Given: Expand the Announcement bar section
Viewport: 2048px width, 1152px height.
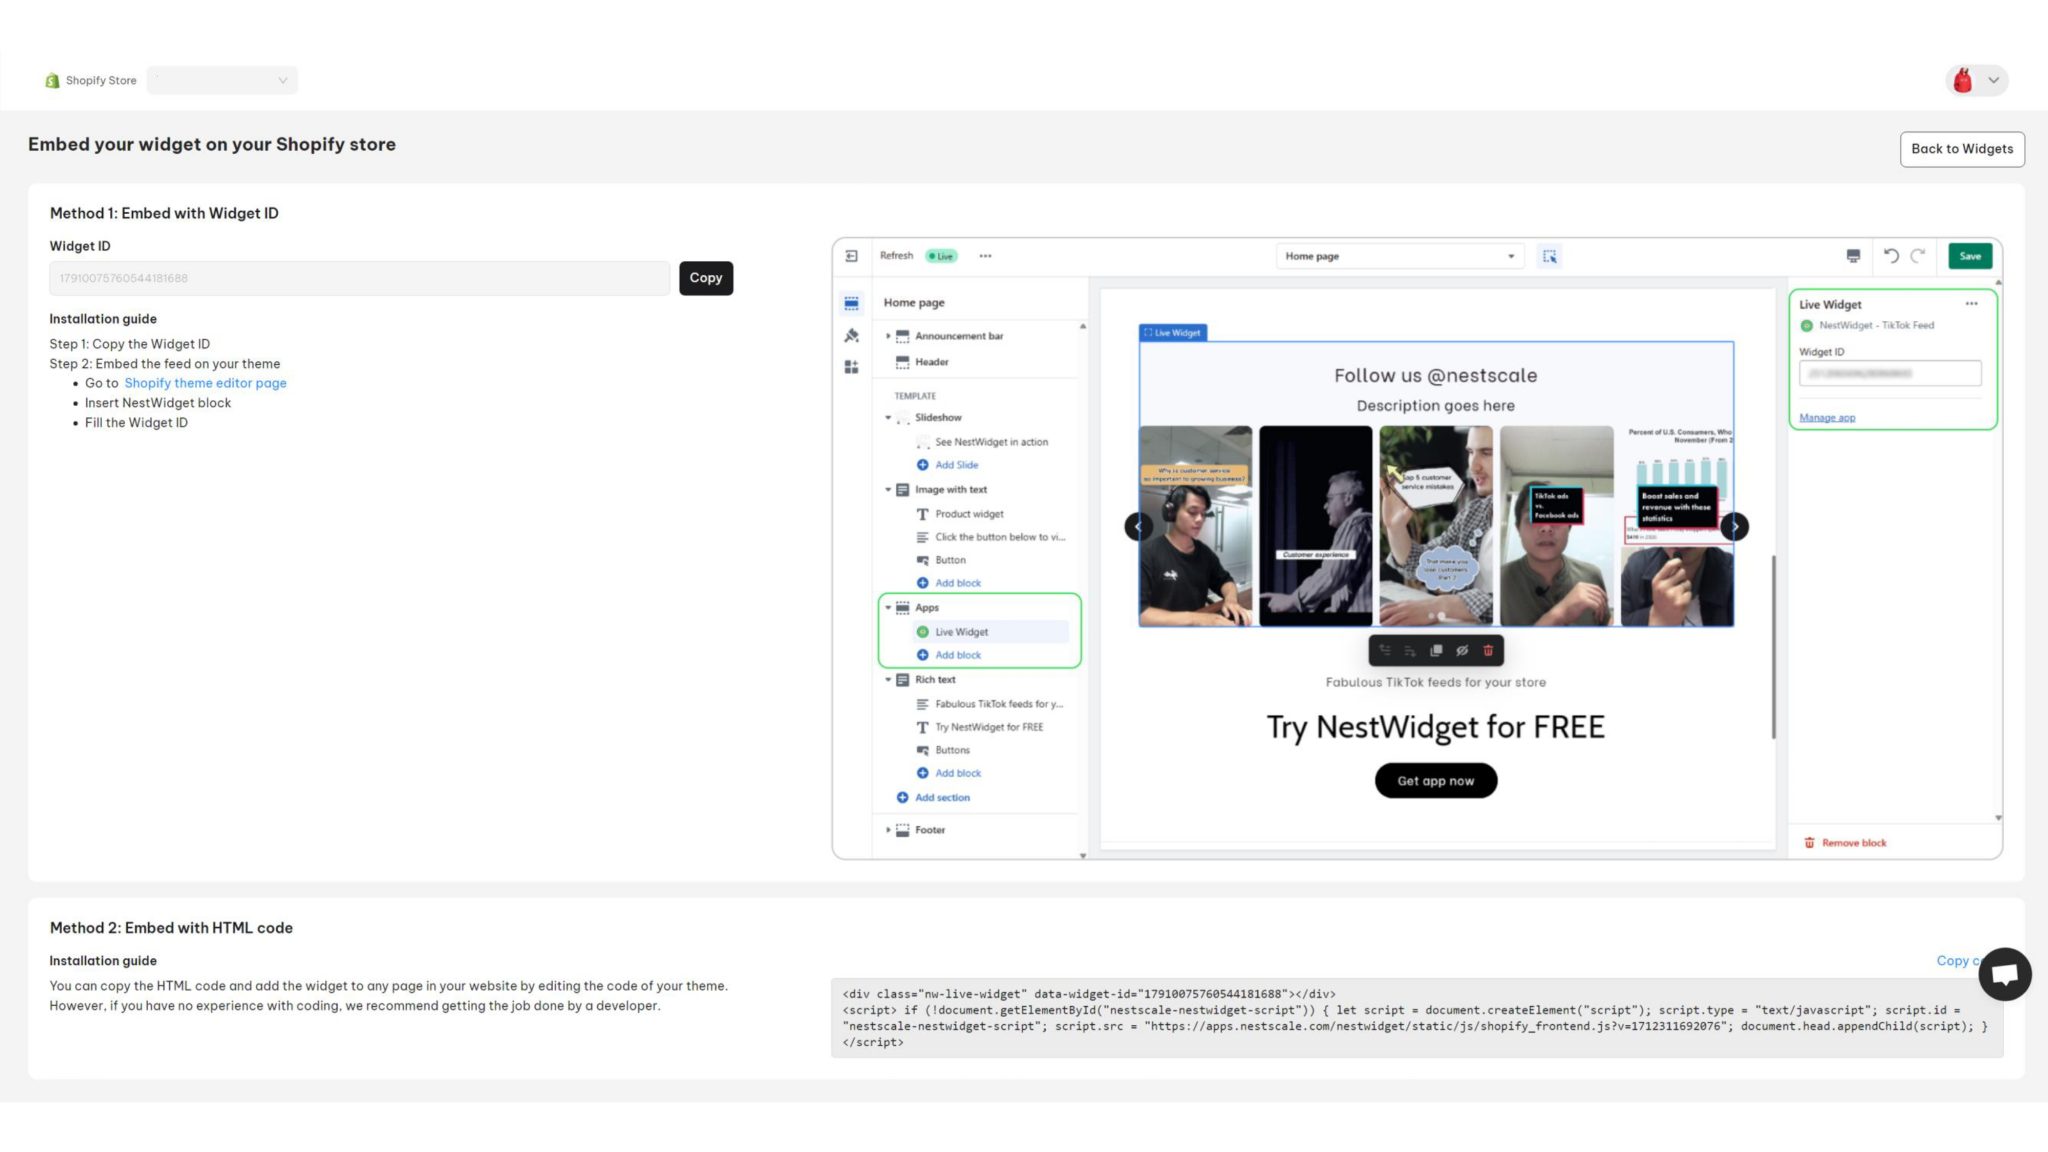Looking at the screenshot, I should click(x=887, y=335).
